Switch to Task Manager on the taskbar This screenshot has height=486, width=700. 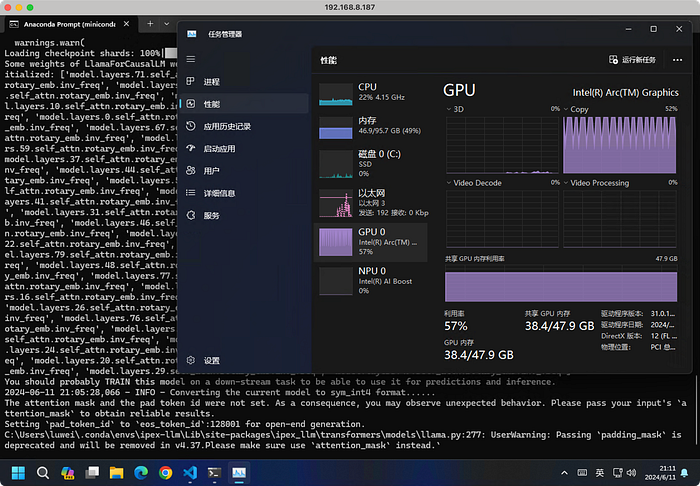point(239,473)
